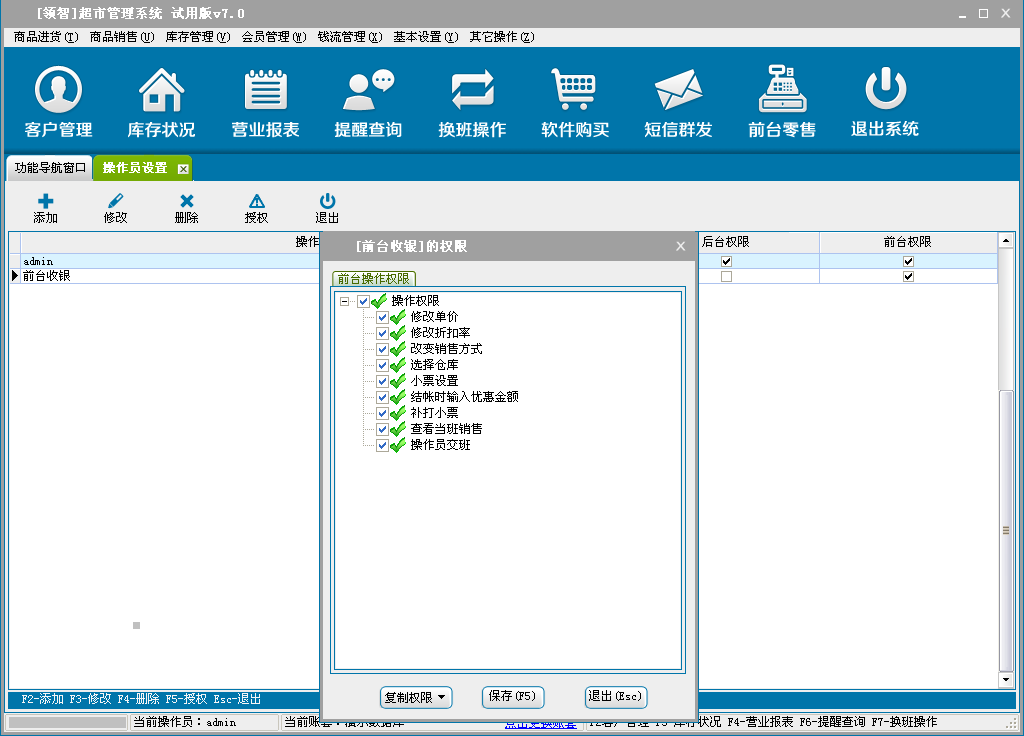Open 基本设置 menu
Screen dimensions: 1024x736
[426, 37]
